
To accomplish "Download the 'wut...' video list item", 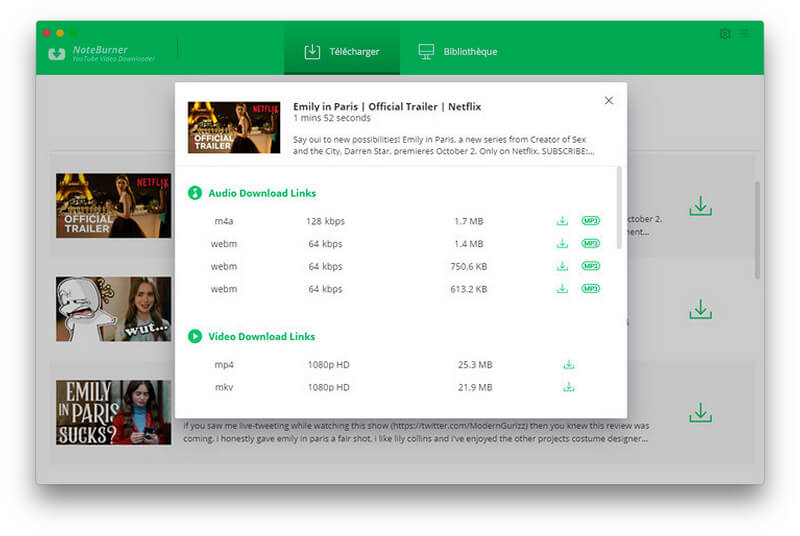I will tap(701, 309).
